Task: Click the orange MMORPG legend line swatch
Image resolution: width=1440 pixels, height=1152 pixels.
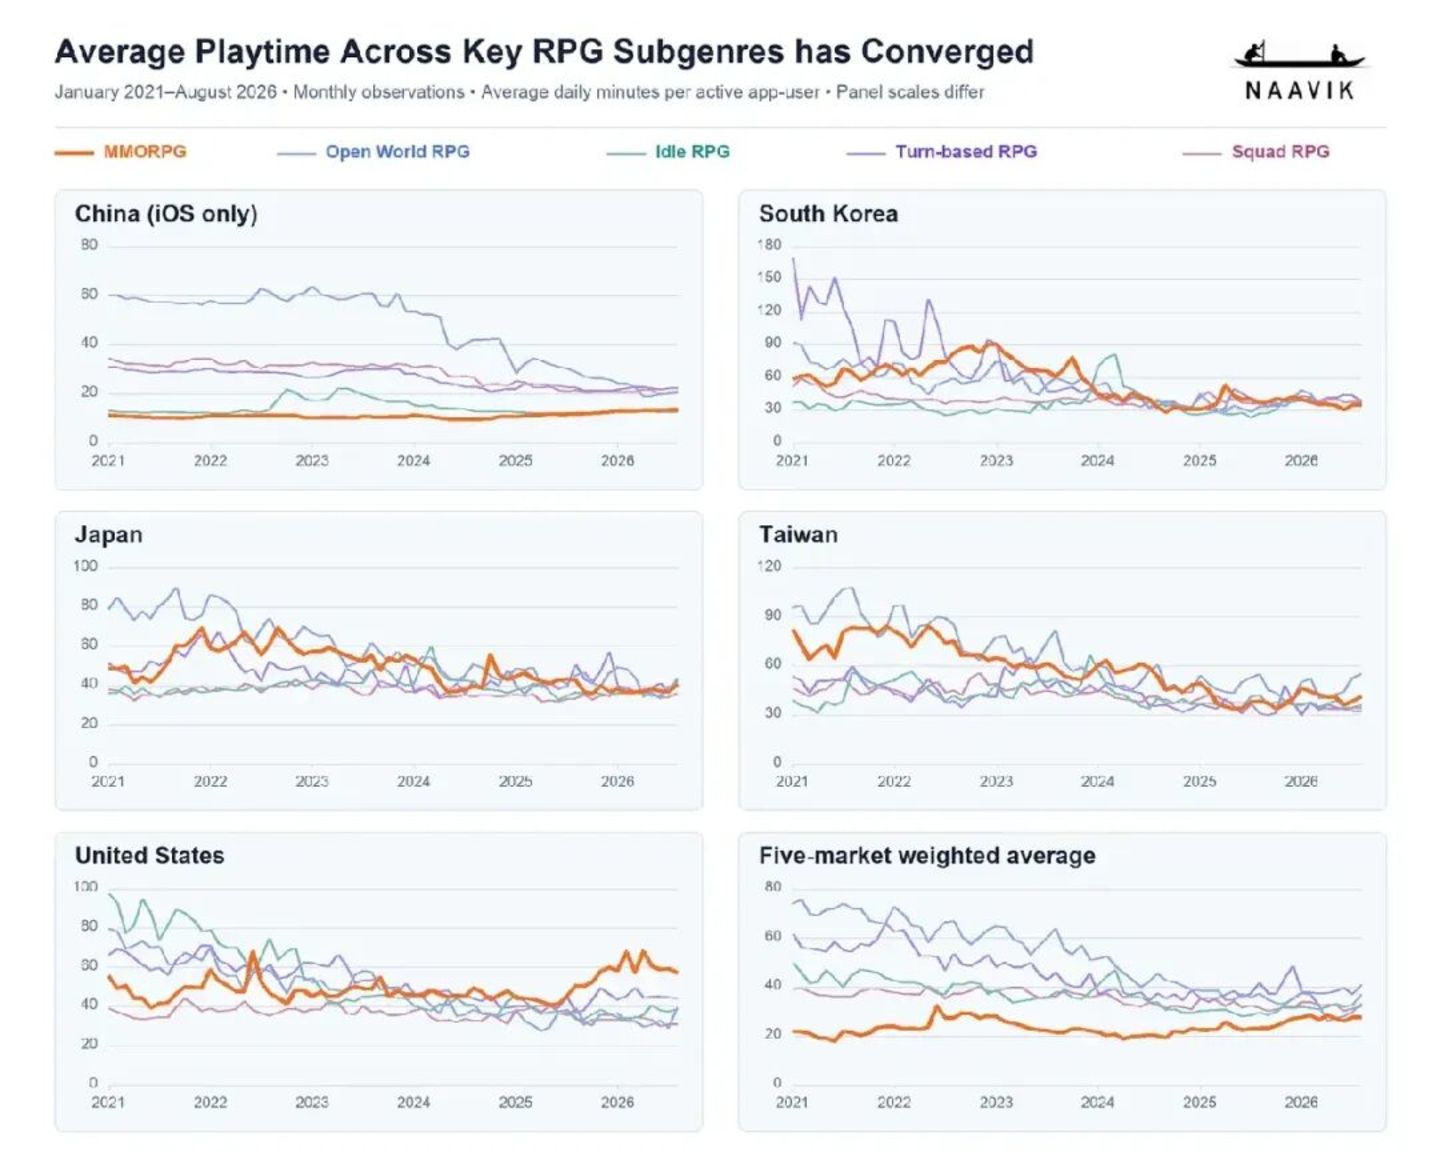Action: [74, 152]
